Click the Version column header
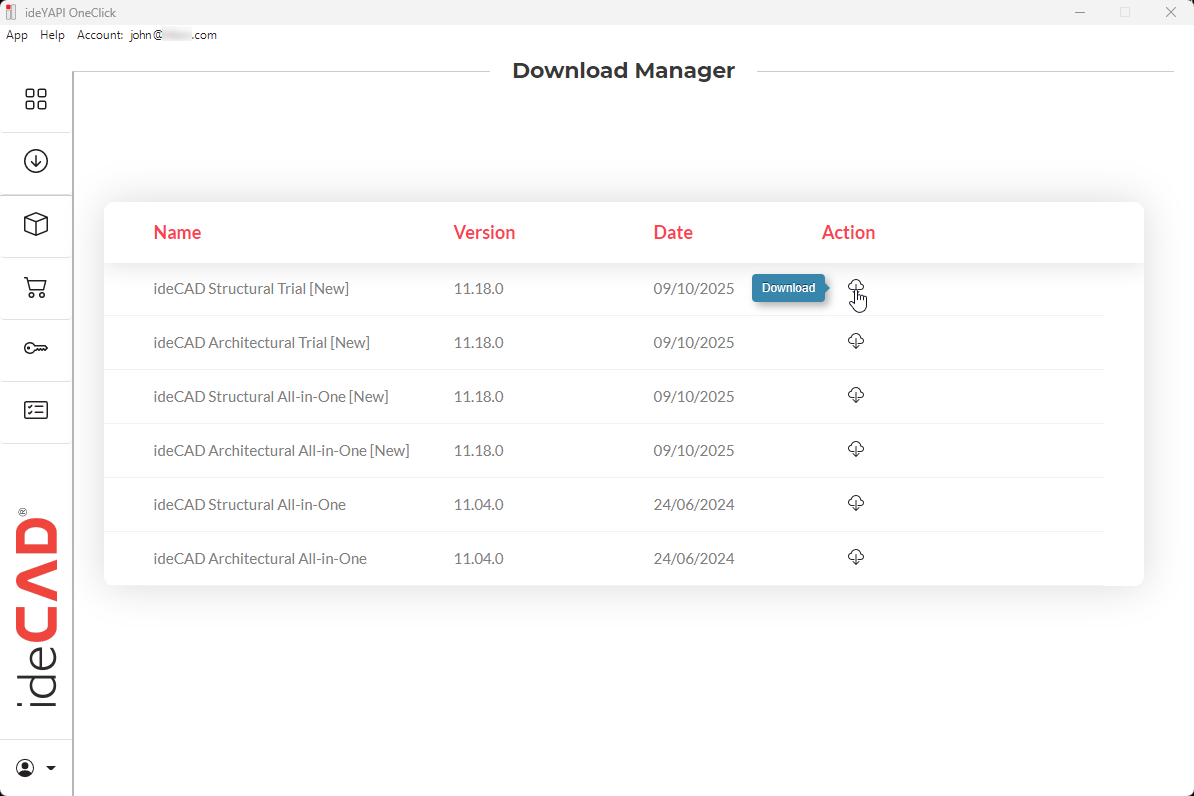This screenshot has width=1194, height=796. (x=484, y=232)
